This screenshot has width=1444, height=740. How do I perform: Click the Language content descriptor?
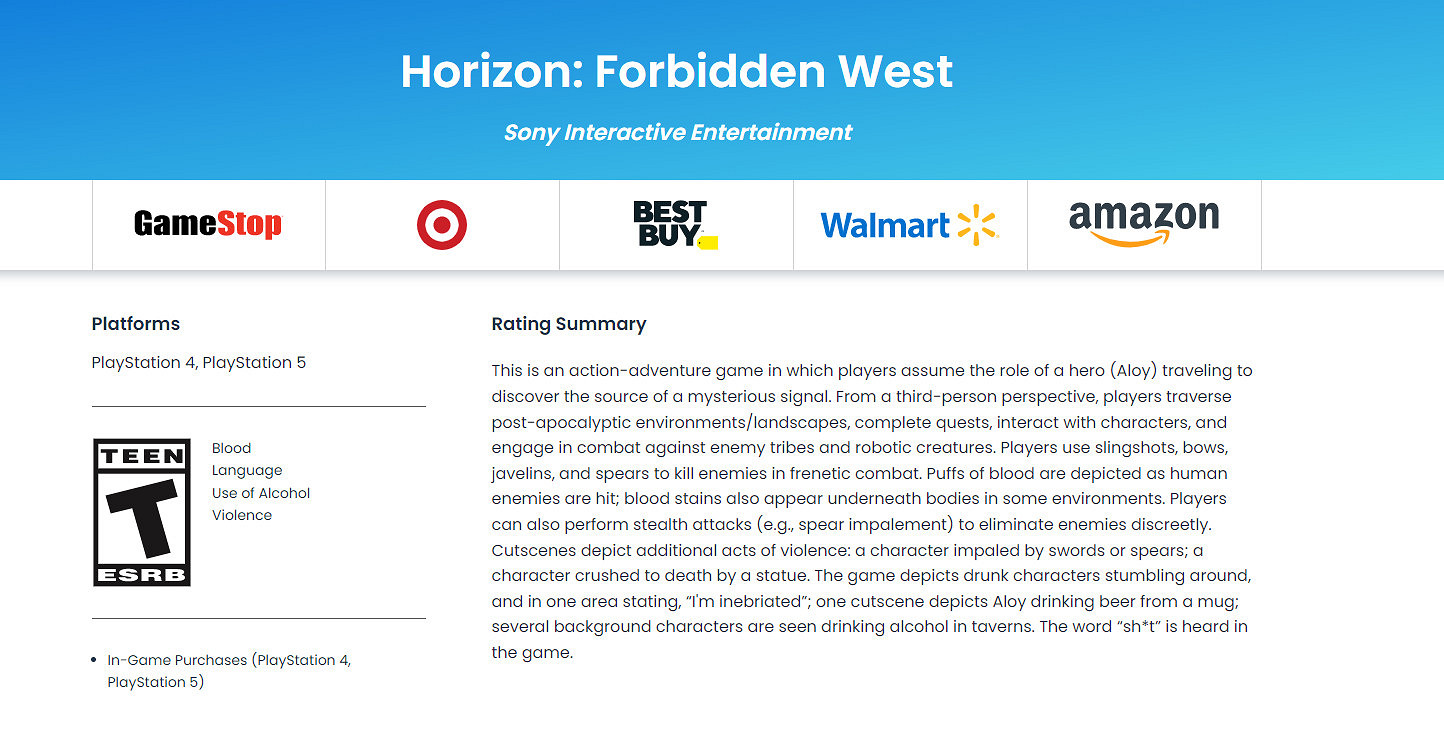click(247, 470)
